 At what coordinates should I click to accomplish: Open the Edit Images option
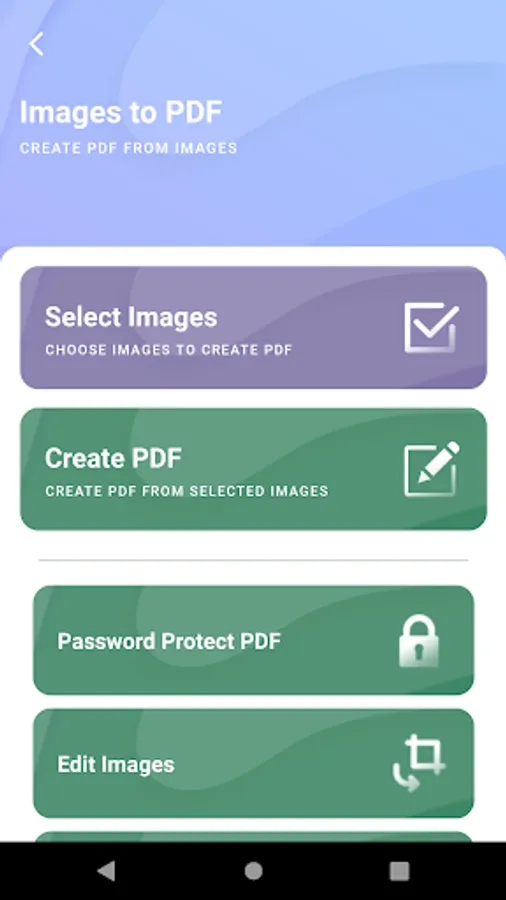pyautogui.click(x=254, y=763)
